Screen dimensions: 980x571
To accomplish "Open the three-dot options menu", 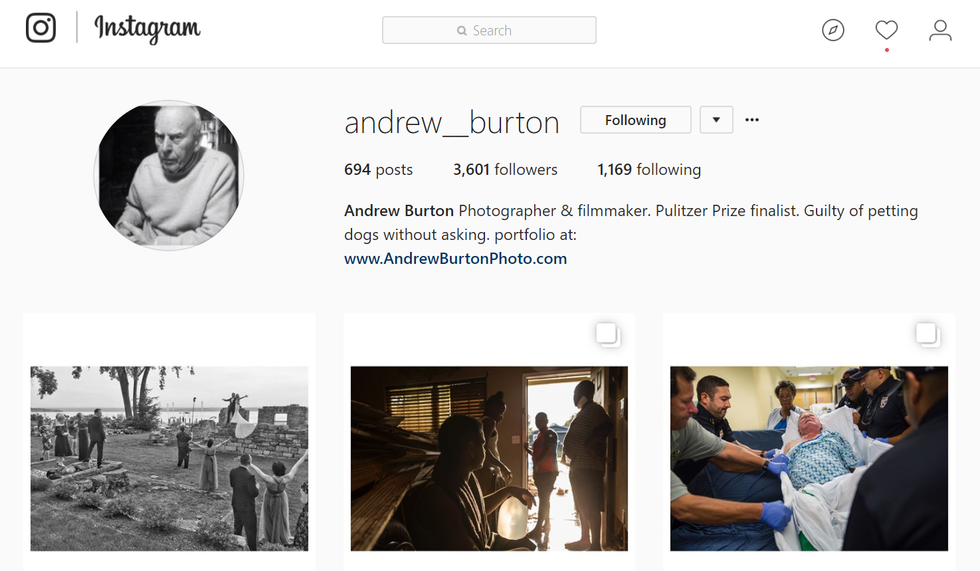I will click(752, 120).
